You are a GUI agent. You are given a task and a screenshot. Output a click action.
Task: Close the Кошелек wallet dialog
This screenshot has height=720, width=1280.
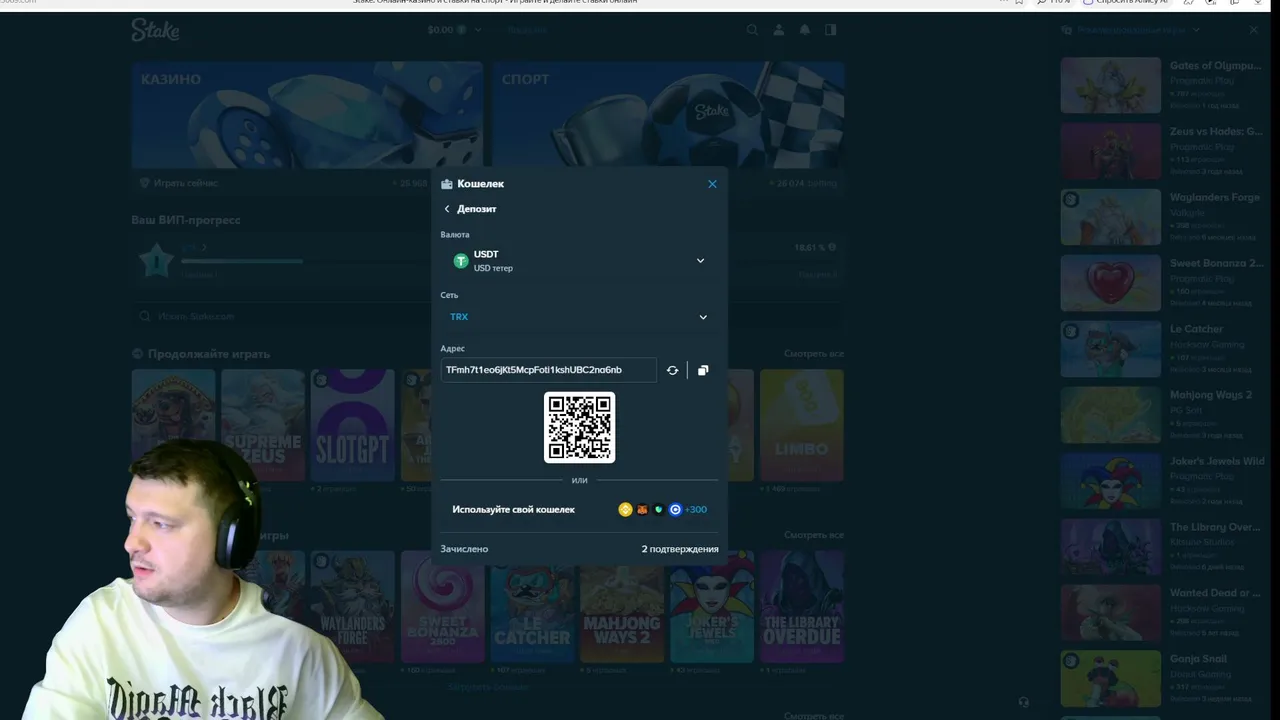[x=712, y=184]
